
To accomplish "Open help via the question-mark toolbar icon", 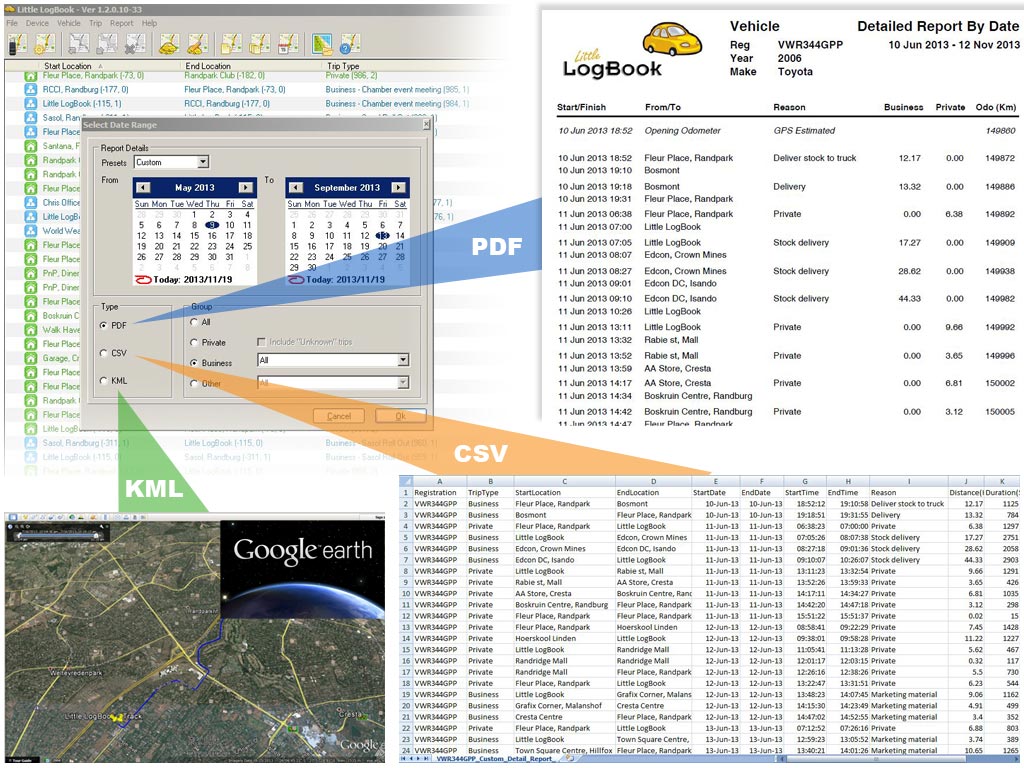I will click(x=349, y=44).
